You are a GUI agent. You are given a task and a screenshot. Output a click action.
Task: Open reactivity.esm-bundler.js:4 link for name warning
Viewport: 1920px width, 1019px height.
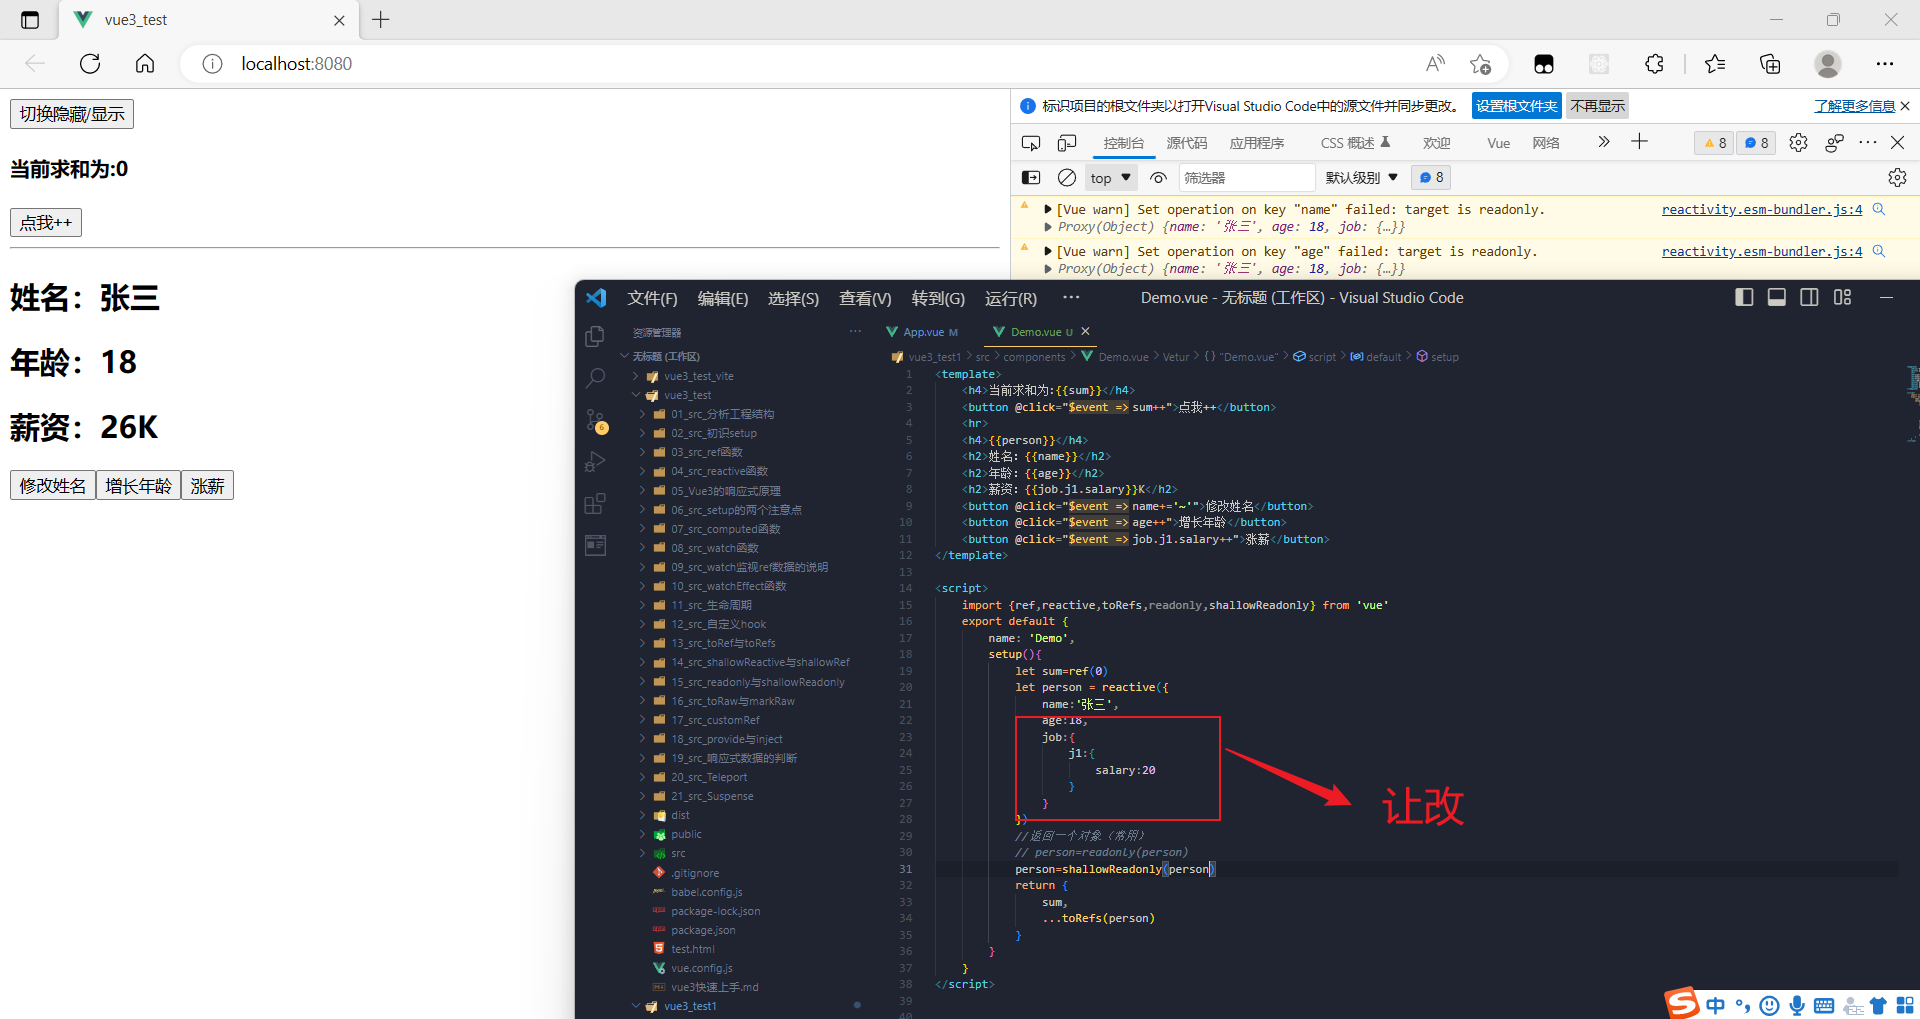[1762, 210]
